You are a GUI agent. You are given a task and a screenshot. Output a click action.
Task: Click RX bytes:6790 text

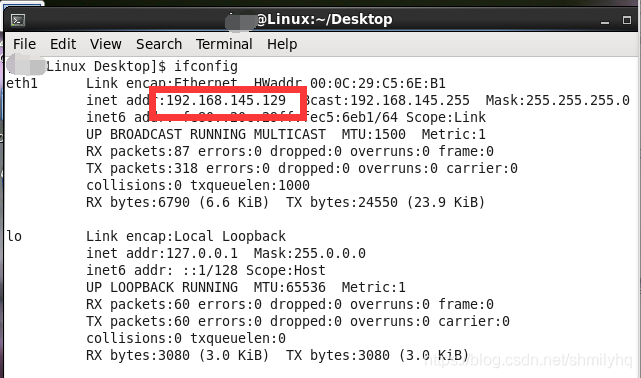point(138,202)
